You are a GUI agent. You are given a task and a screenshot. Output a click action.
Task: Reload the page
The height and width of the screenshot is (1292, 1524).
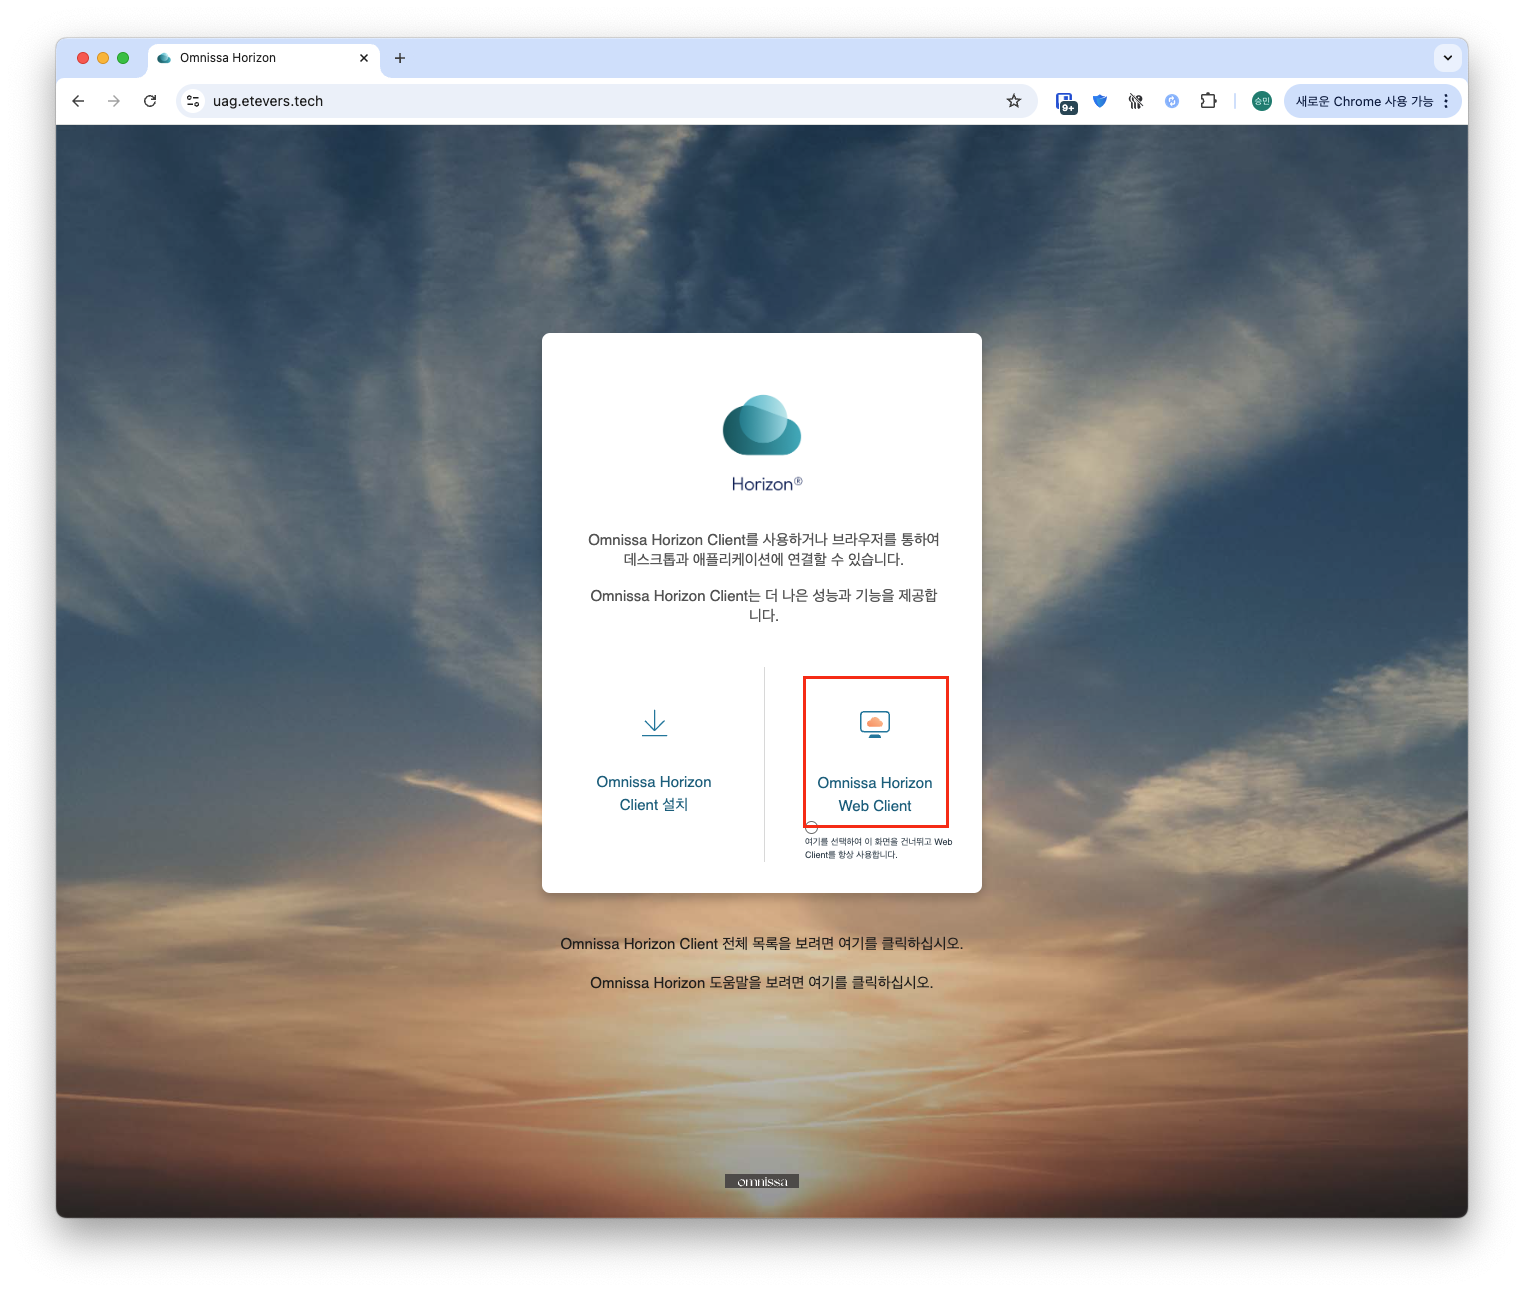click(x=150, y=101)
